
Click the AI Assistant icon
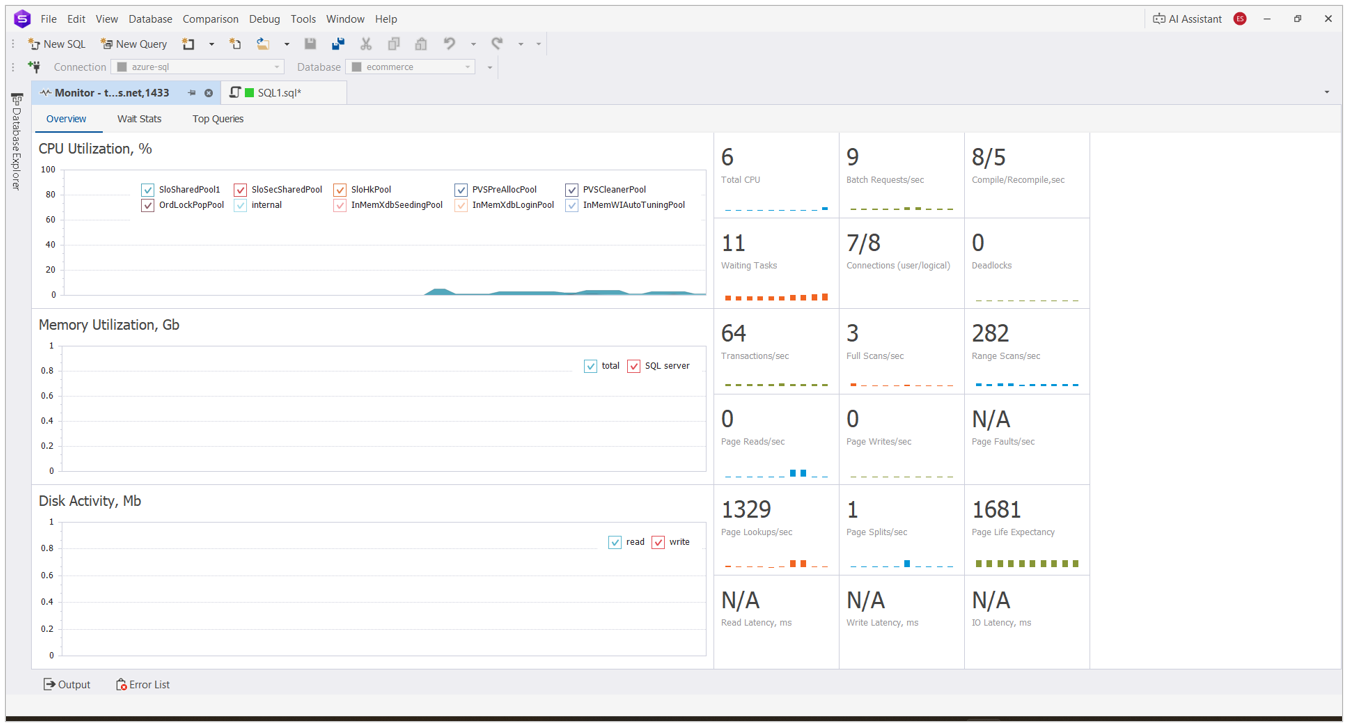[1159, 19]
